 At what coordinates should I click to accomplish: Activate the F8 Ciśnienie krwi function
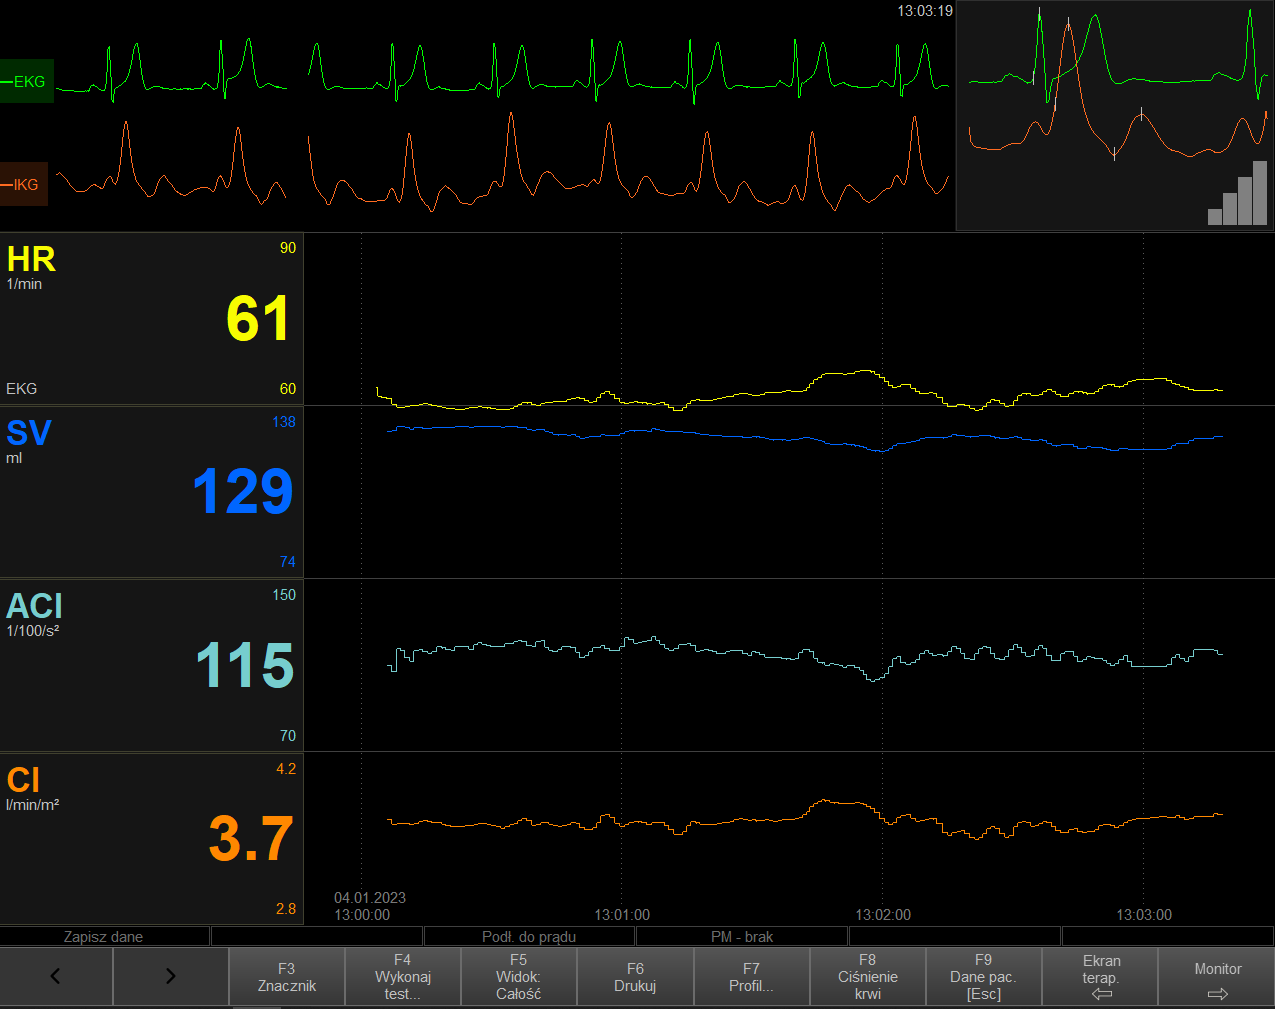[x=868, y=977]
